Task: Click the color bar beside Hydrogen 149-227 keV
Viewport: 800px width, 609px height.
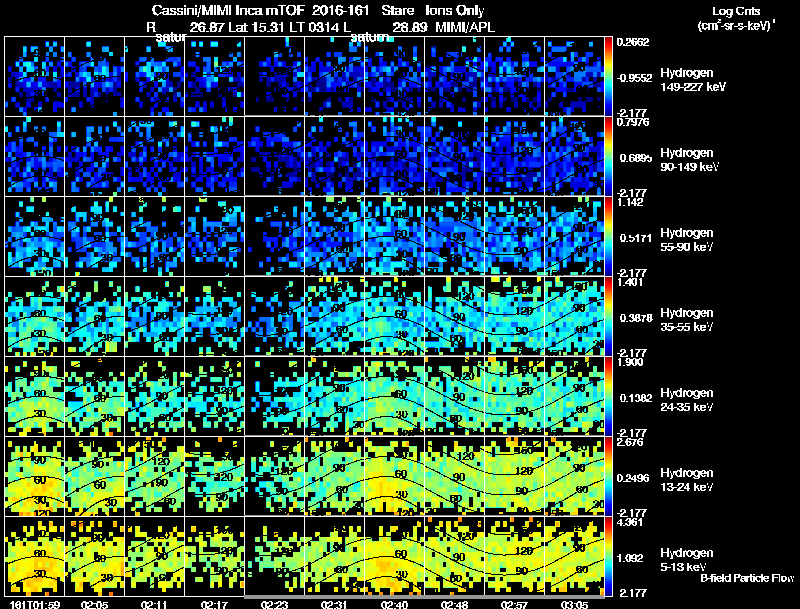Action: 608,77
